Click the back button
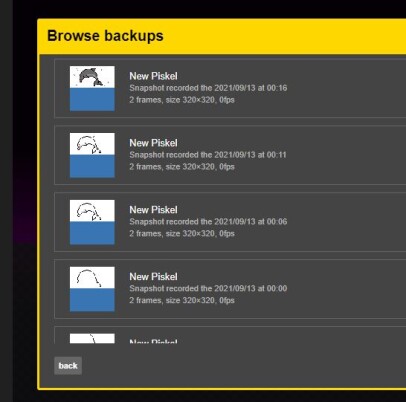Image resolution: width=406 pixels, height=402 pixels. [x=68, y=366]
